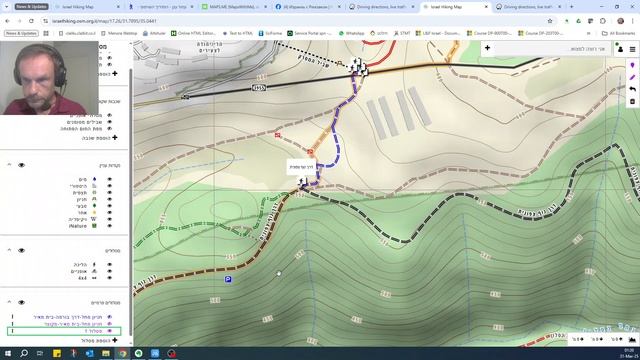Open the Task View taskbar button

click(x=40, y=353)
